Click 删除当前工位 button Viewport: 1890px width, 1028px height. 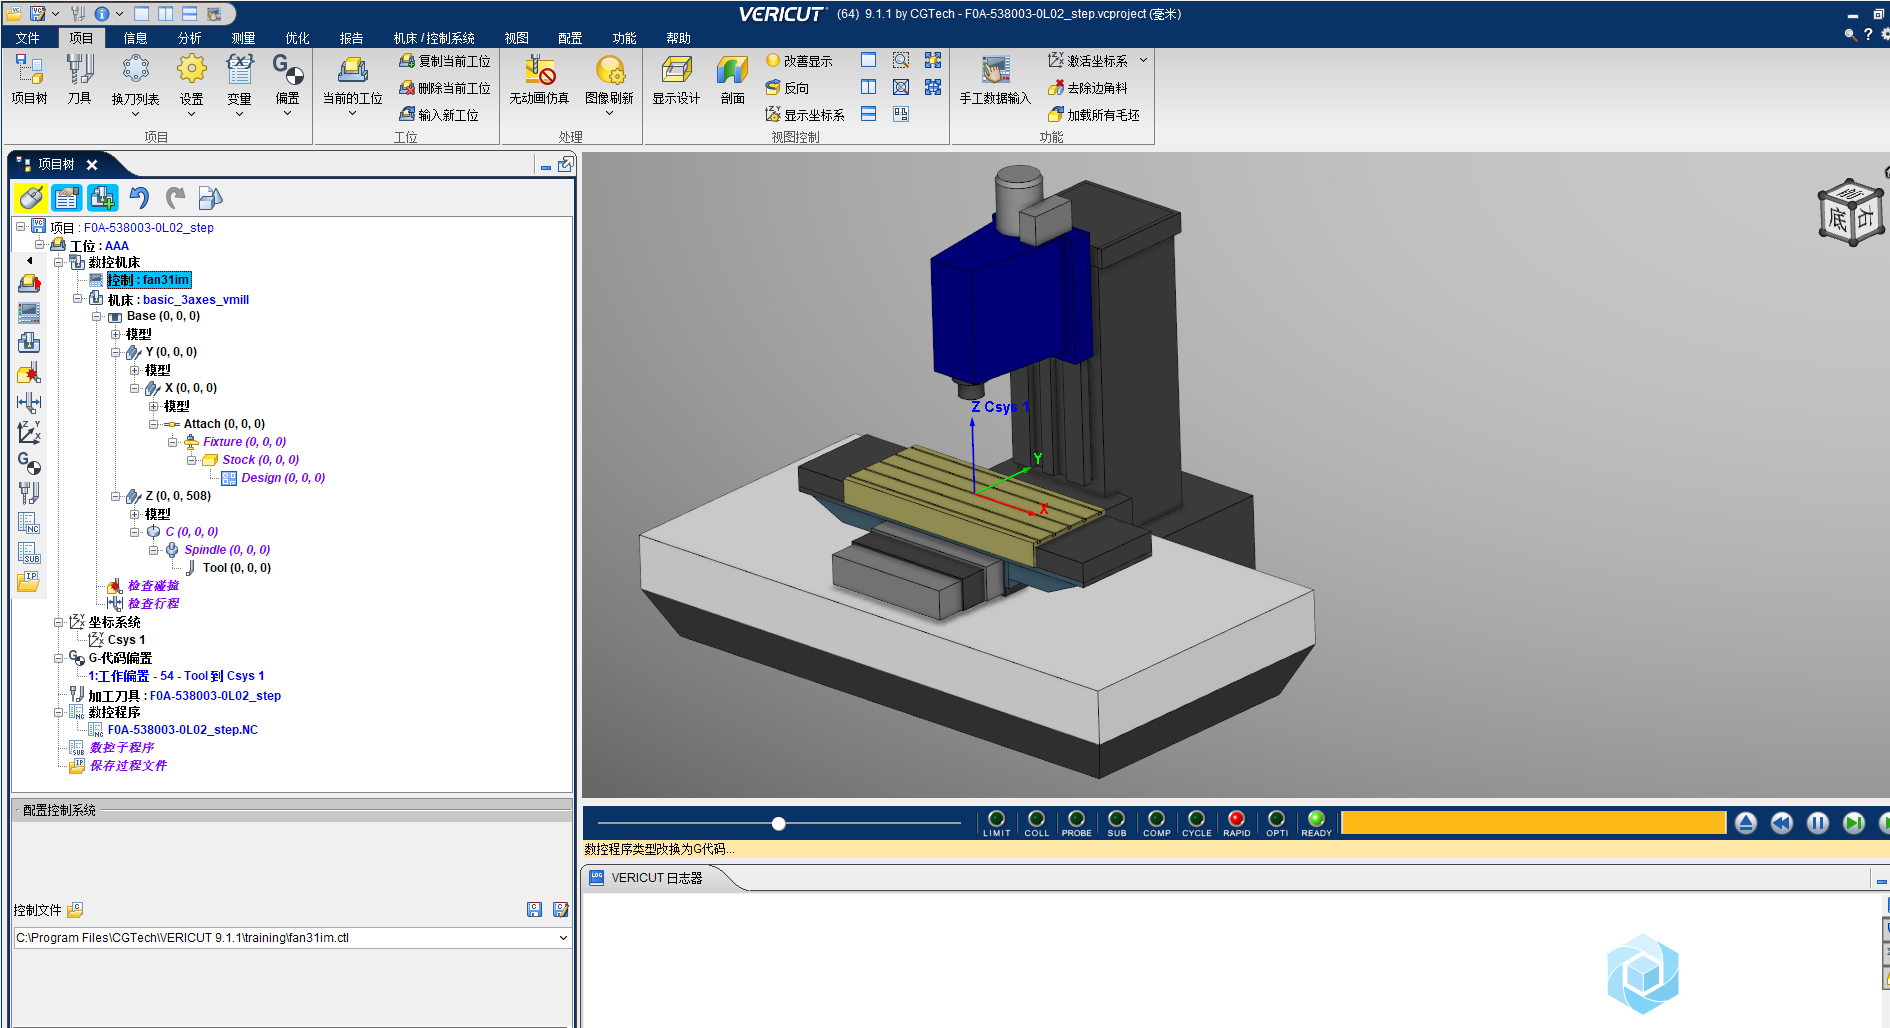click(445, 88)
